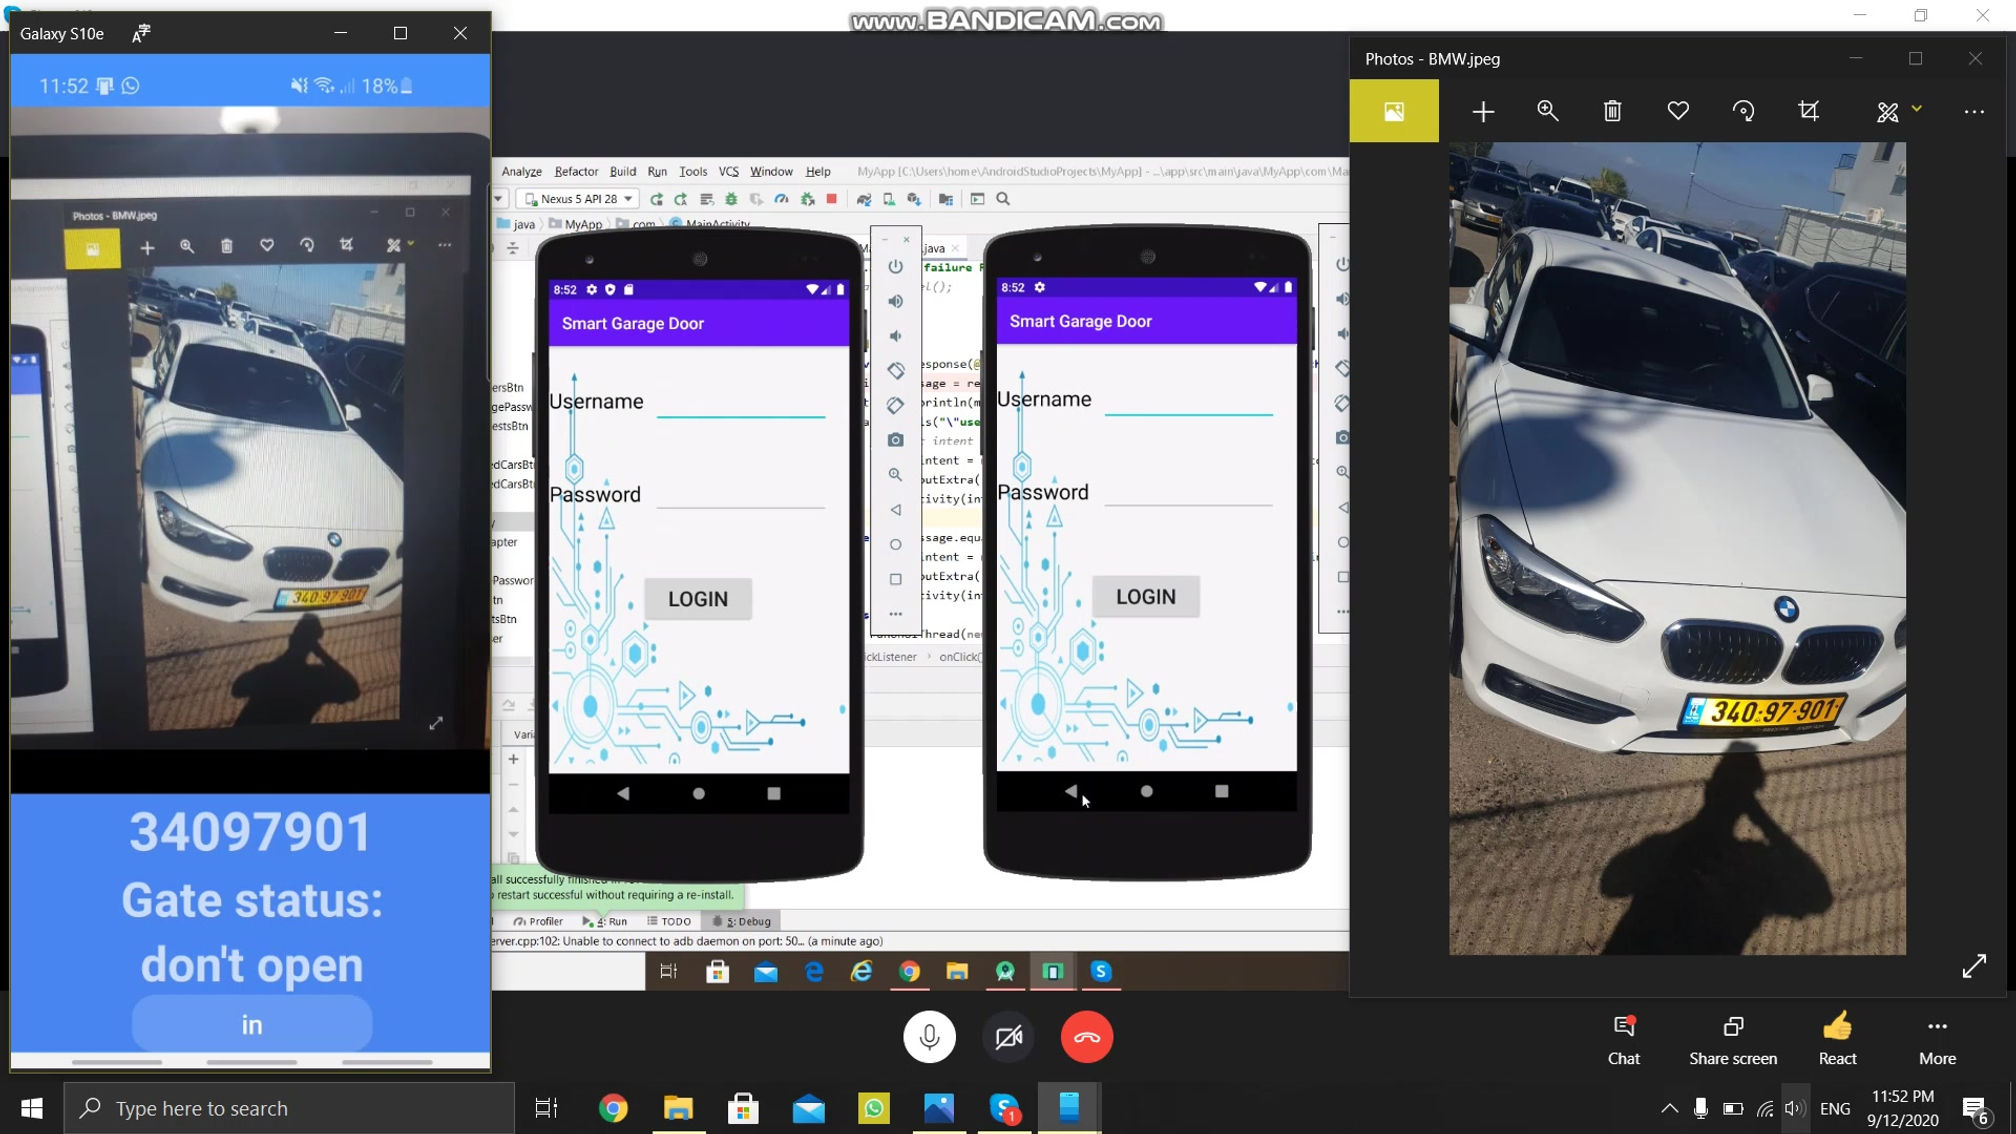Click volume down on first emulator sidebar
Screen dimensions: 2016x1134
[895, 336]
